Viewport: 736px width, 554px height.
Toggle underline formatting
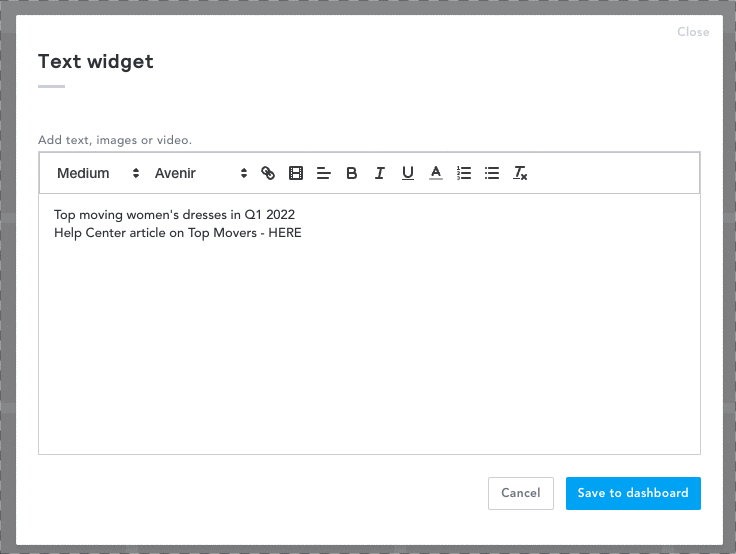coord(408,173)
